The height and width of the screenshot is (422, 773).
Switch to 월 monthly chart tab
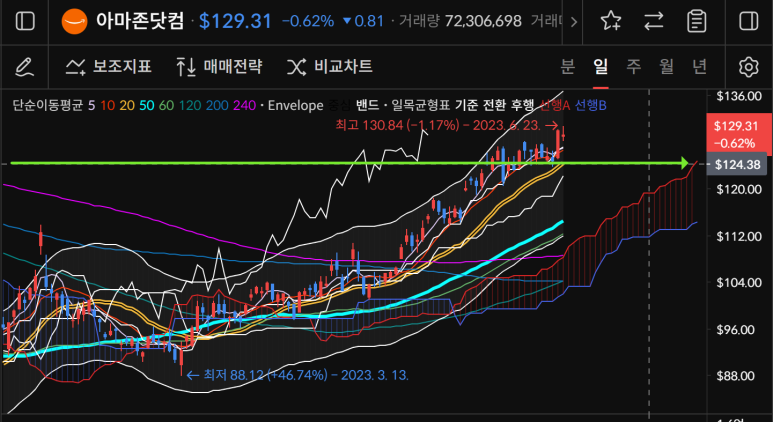point(667,66)
